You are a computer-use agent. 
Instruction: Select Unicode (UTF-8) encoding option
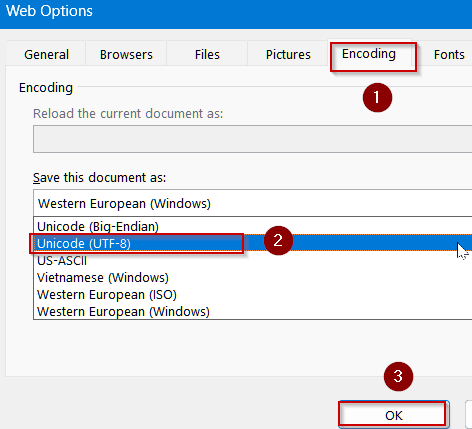[x=253, y=243]
